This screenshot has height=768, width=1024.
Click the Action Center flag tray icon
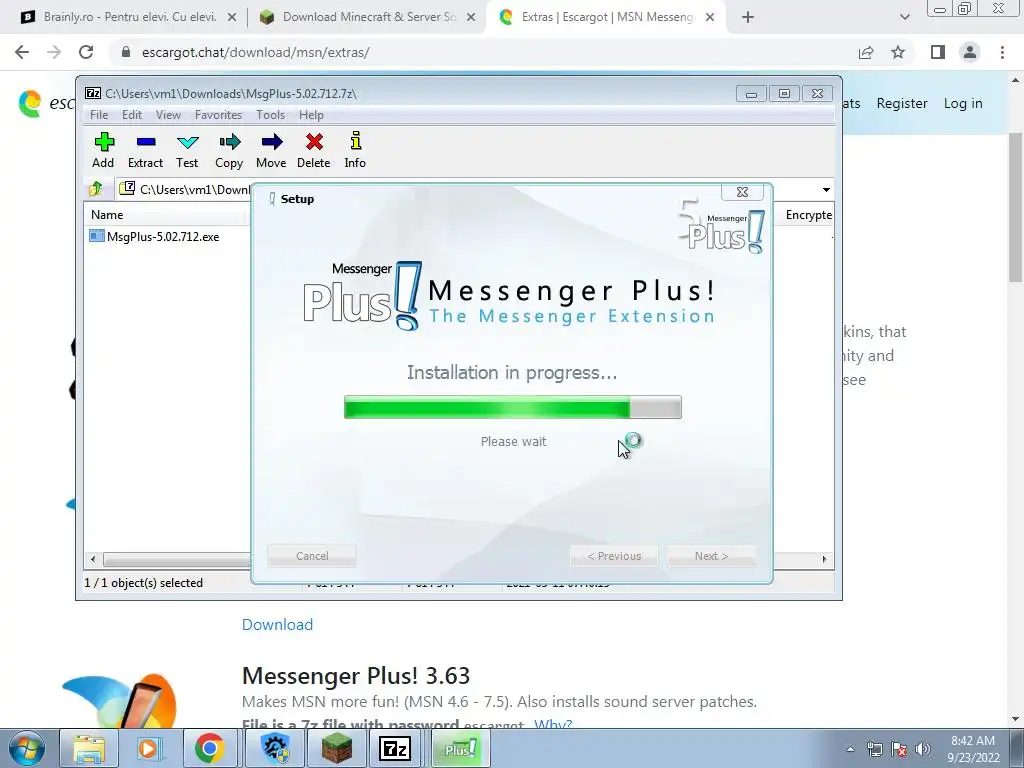(x=899, y=749)
